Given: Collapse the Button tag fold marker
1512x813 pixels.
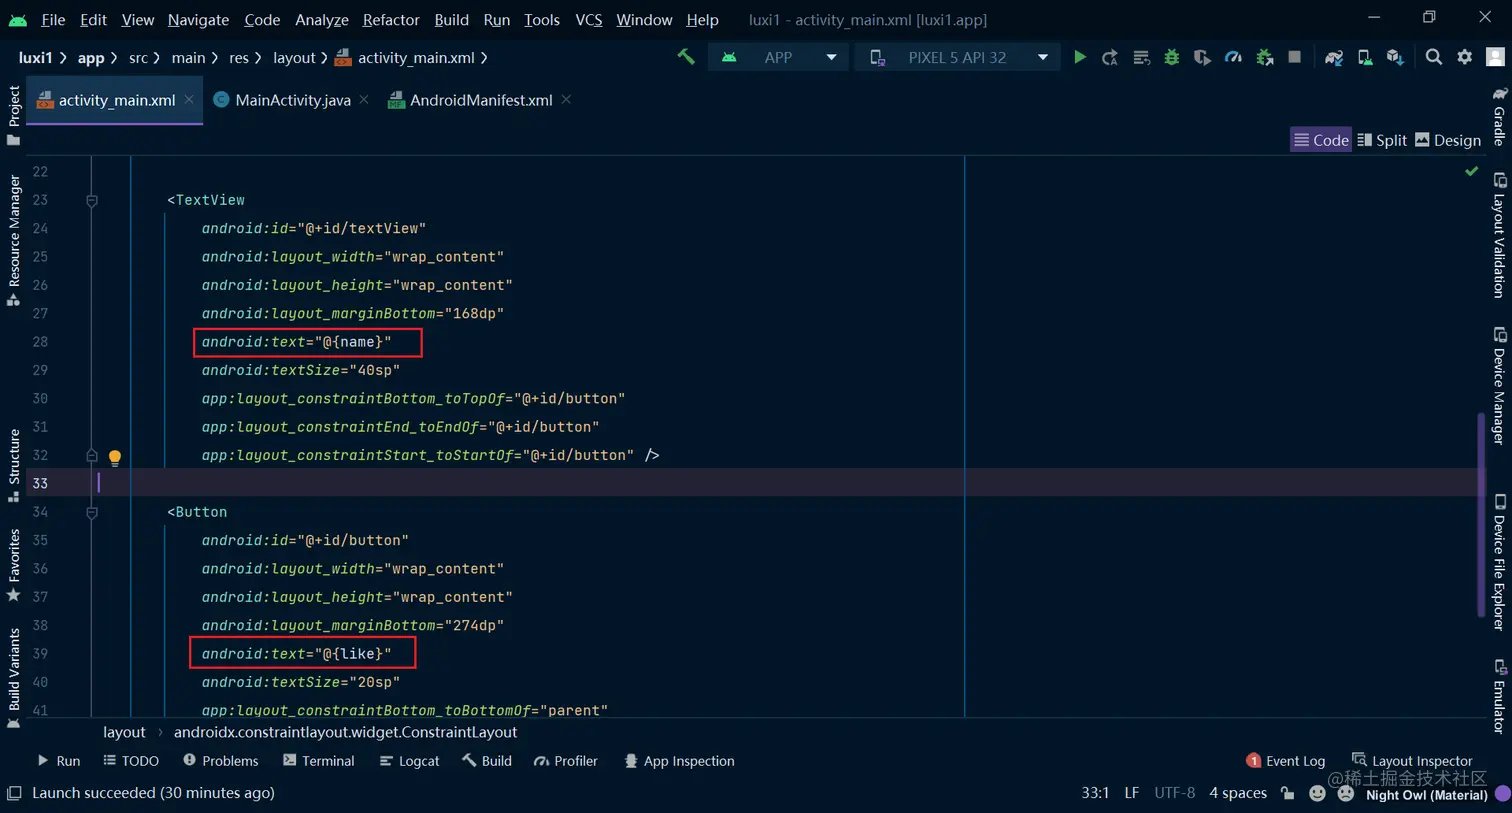Looking at the screenshot, I should coord(92,513).
